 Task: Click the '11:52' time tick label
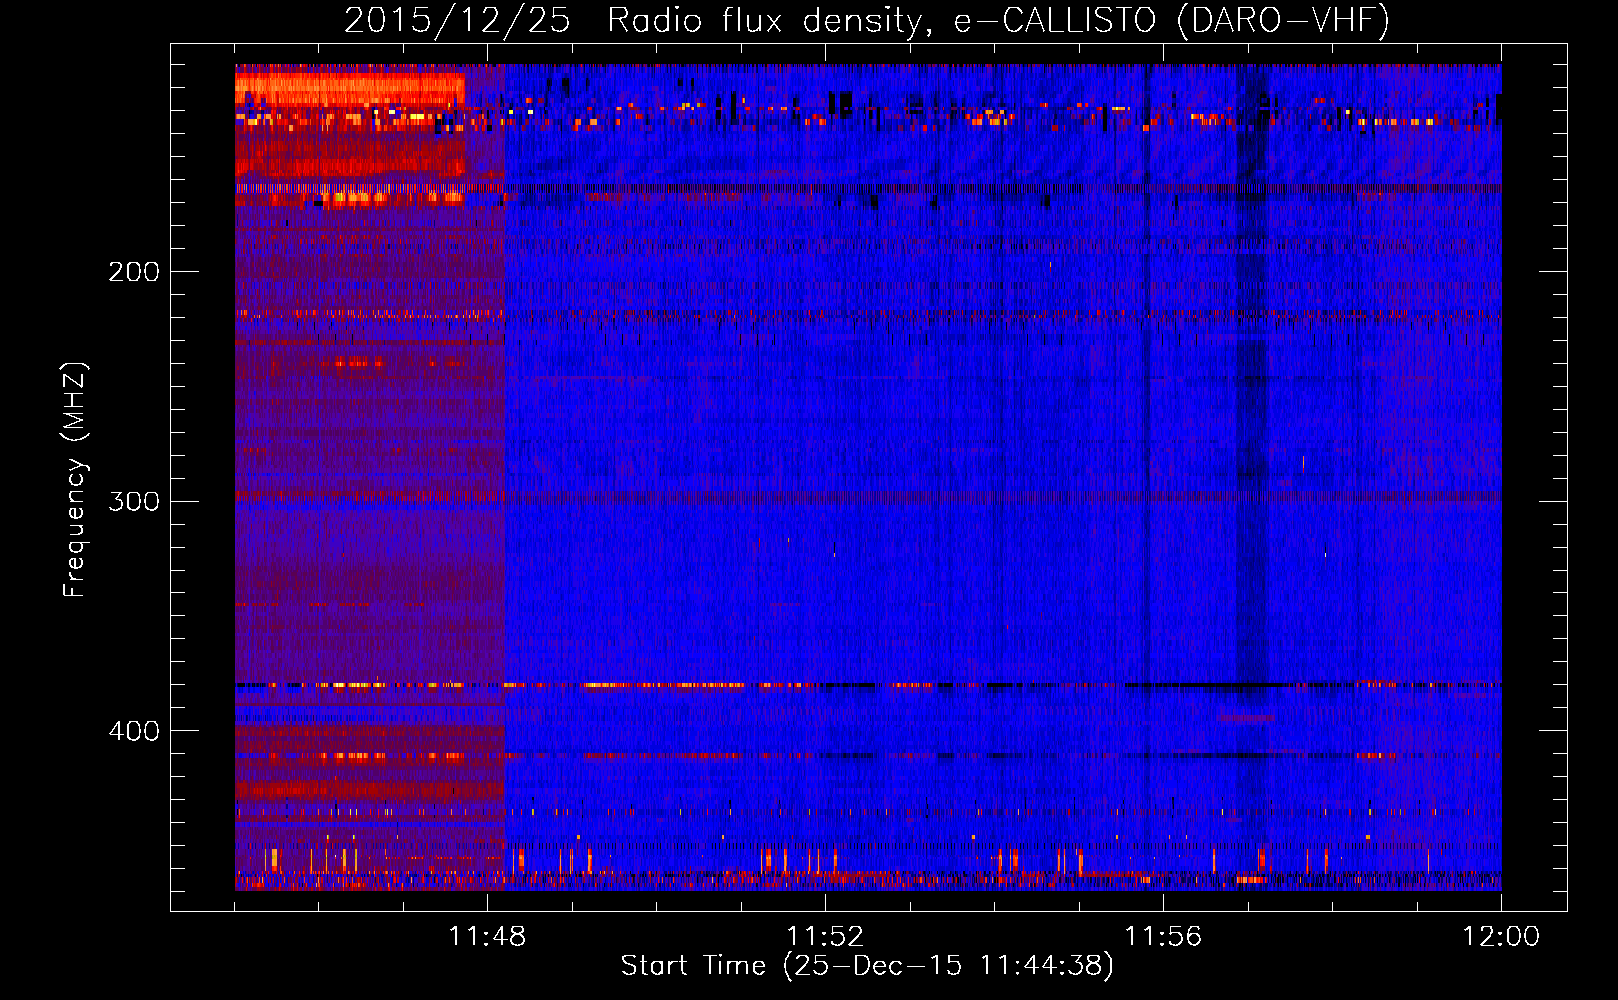point(825,937)
